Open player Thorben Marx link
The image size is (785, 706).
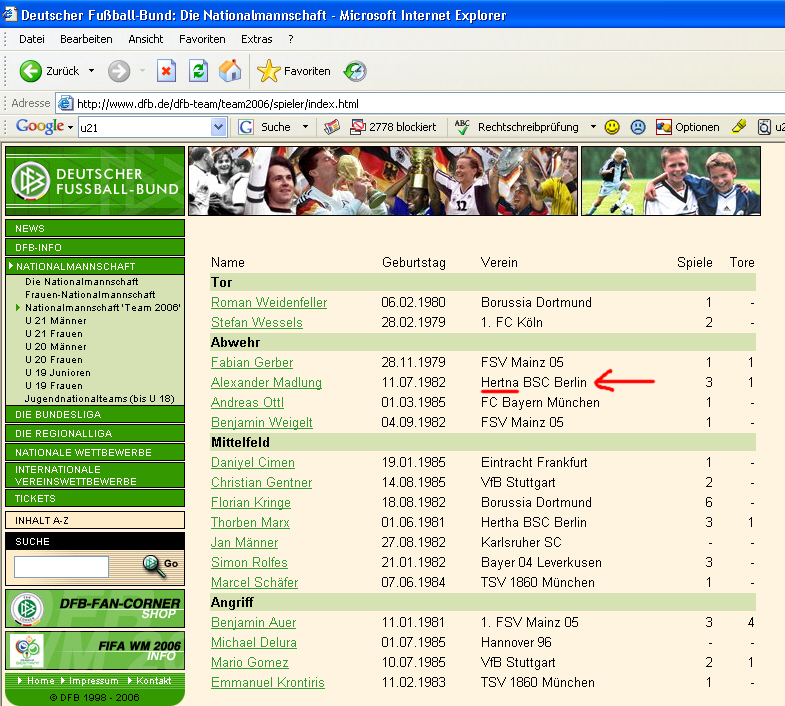click(x=250, y=523)
